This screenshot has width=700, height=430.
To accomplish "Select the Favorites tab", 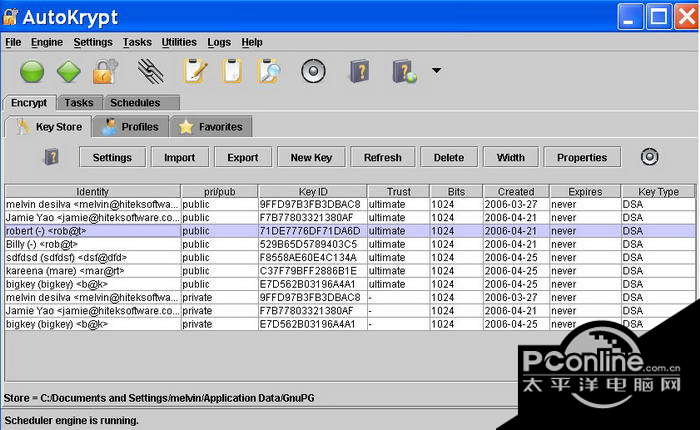I will click(x=211, y=127).
